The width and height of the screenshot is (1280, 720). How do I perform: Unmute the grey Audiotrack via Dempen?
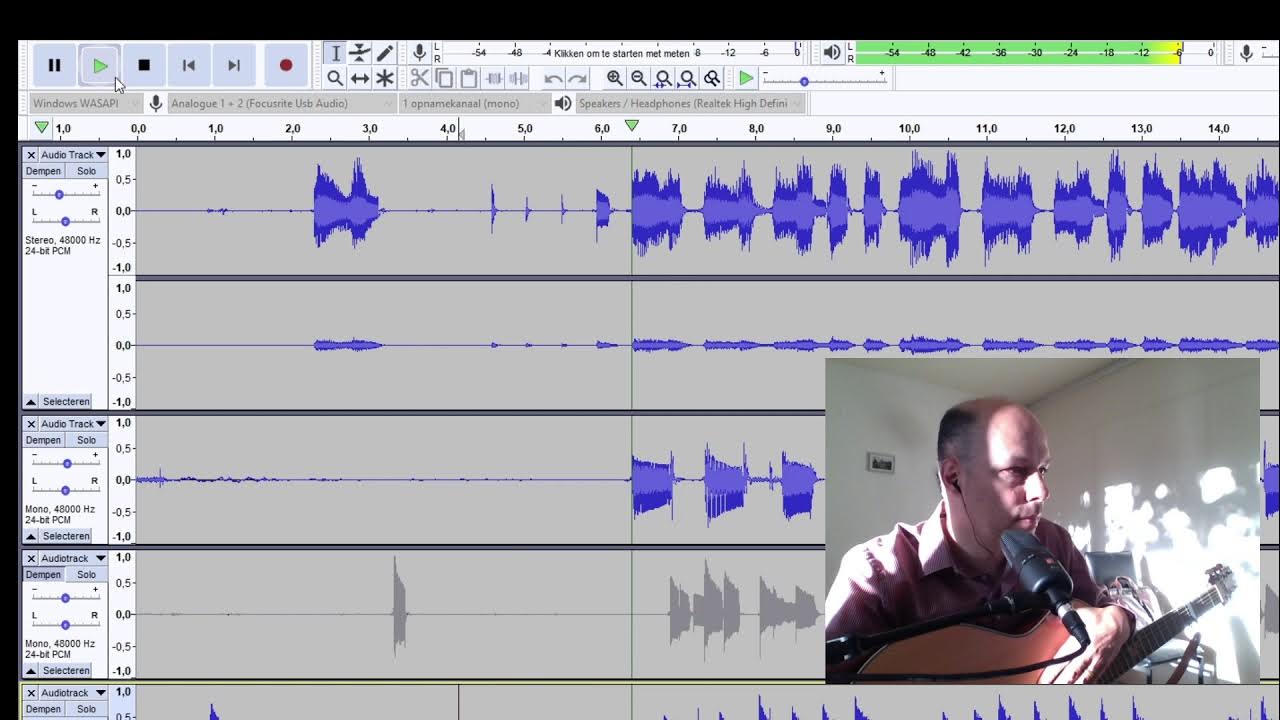[43, 574]
